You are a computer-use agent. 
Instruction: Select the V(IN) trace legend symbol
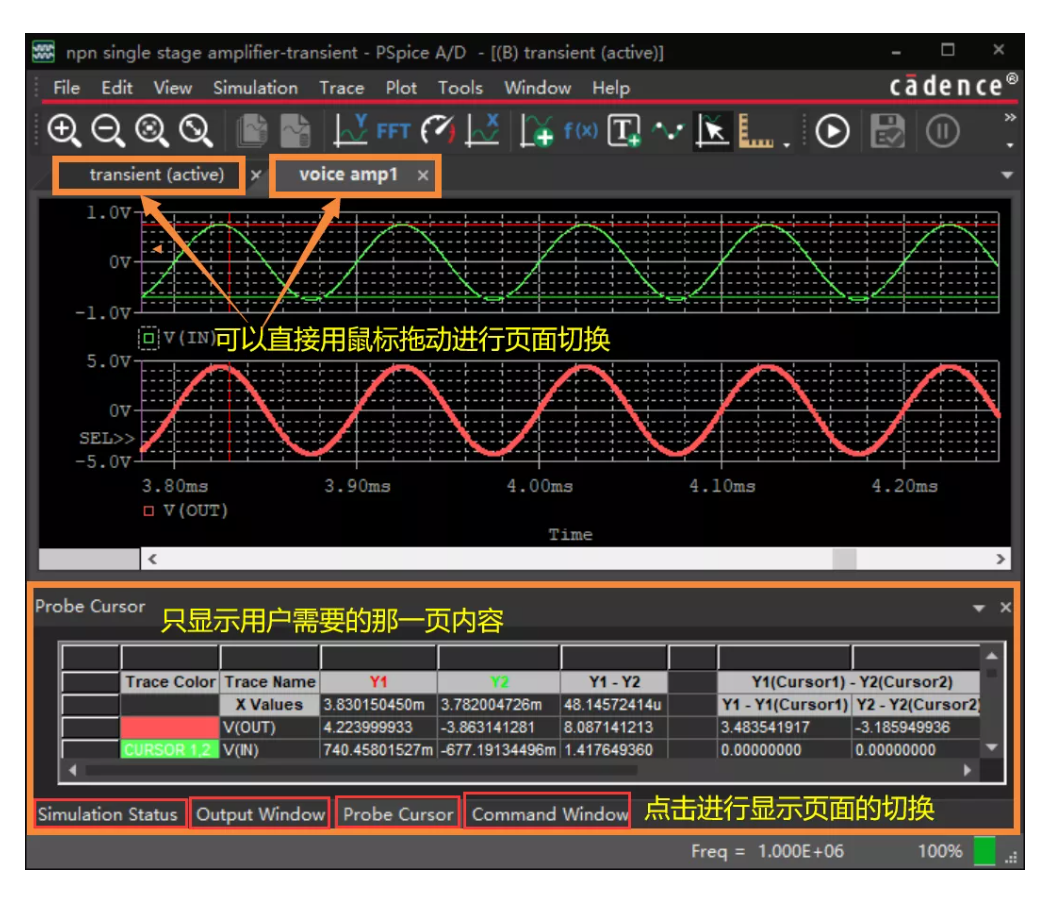[149, 338]
